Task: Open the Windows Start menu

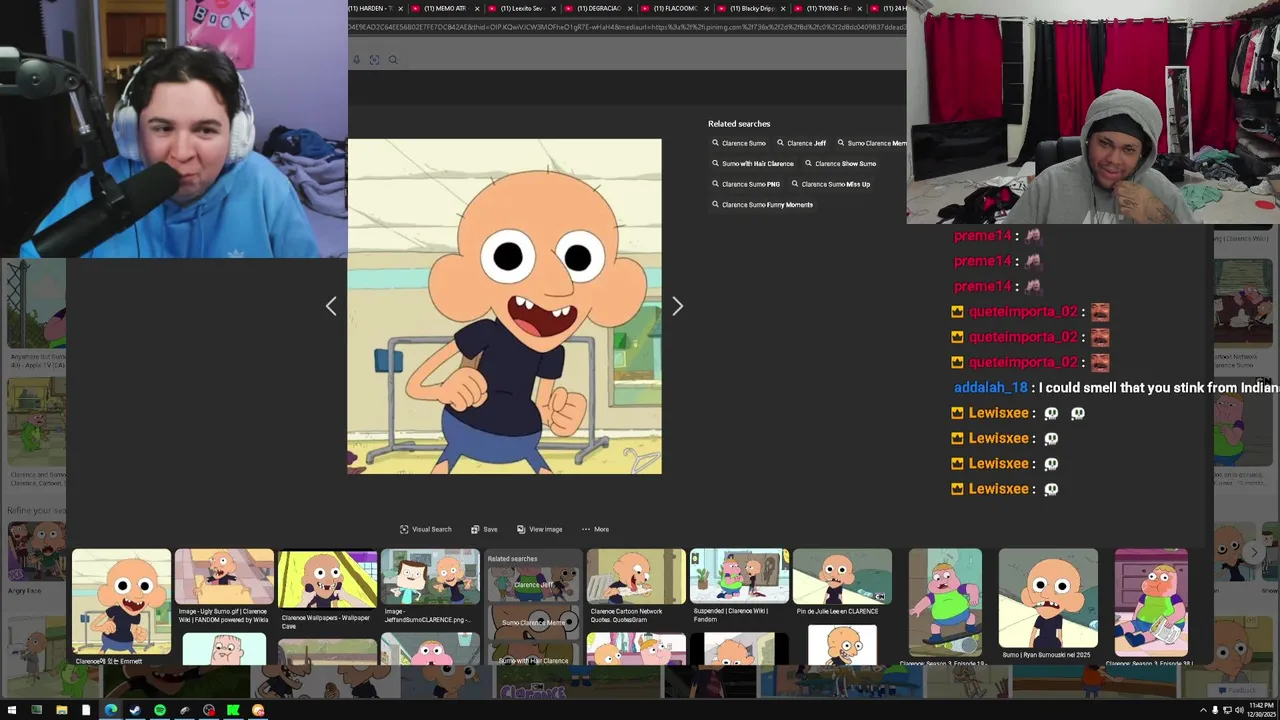Action: [12, 711]
